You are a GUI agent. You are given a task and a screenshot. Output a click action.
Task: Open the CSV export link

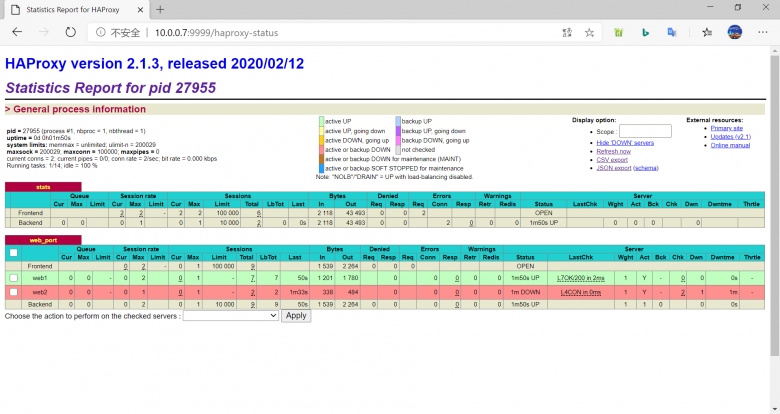point(612,160)
